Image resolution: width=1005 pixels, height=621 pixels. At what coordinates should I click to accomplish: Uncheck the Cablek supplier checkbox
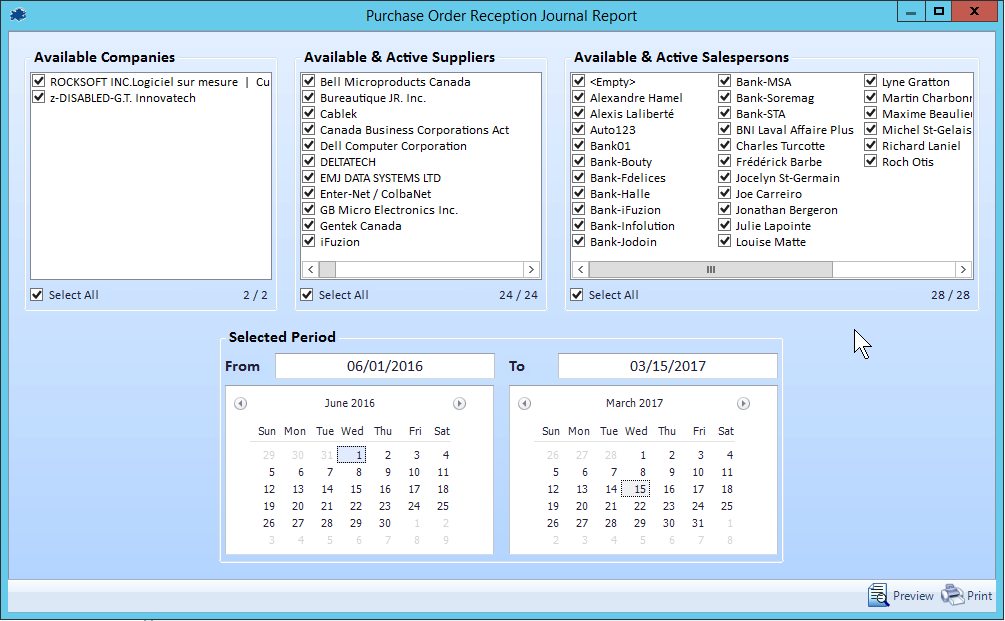point(309,114)
